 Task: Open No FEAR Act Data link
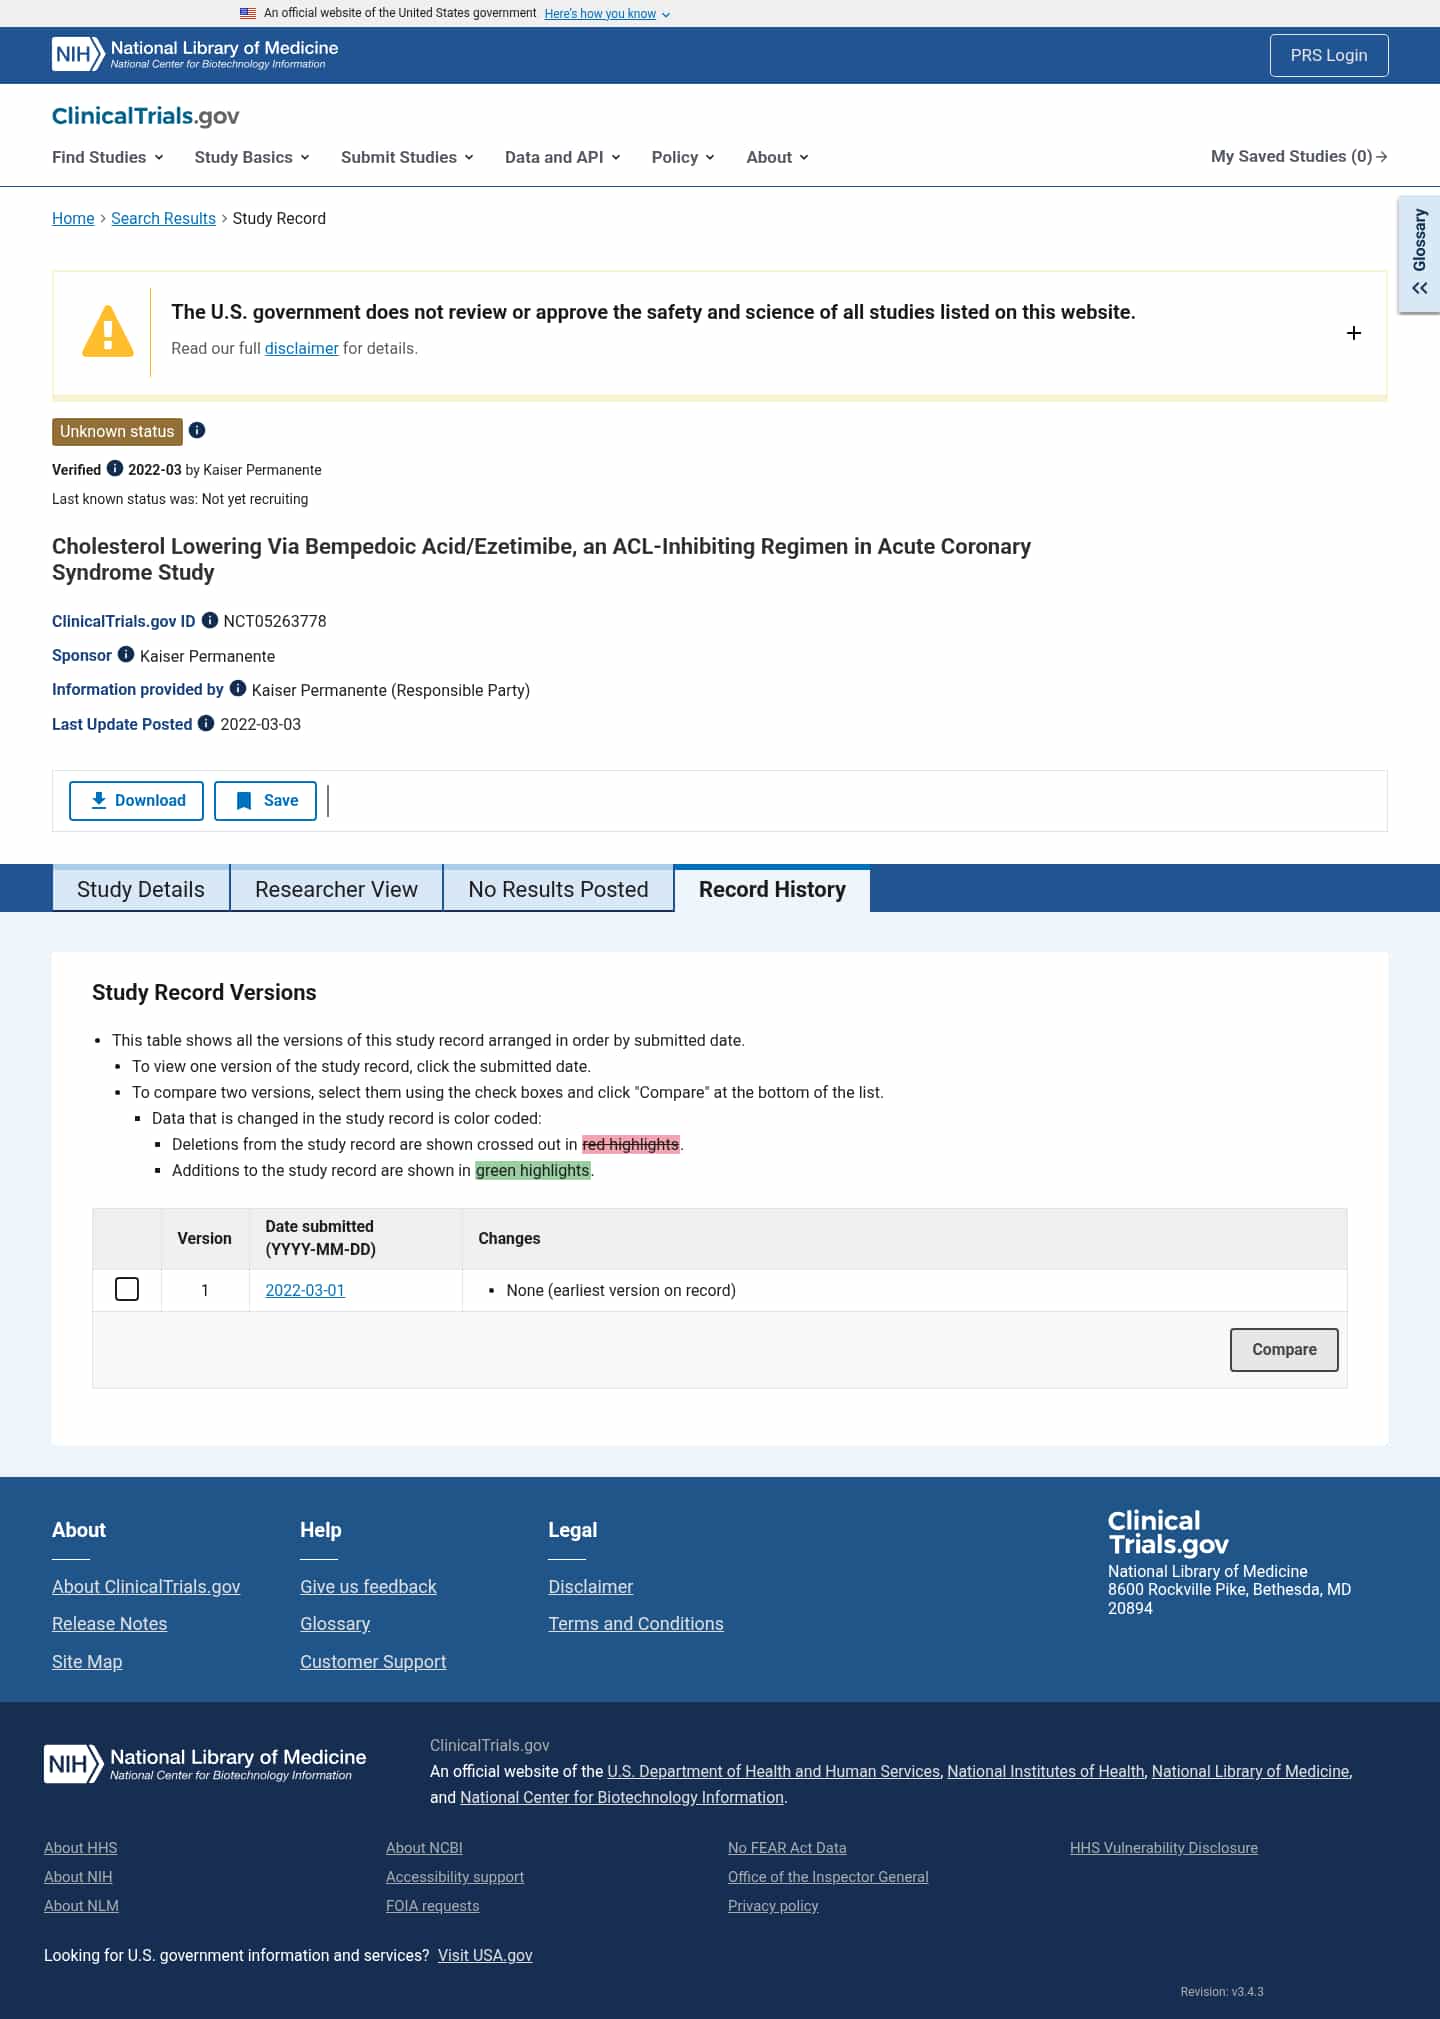(x=787, y=1848)
